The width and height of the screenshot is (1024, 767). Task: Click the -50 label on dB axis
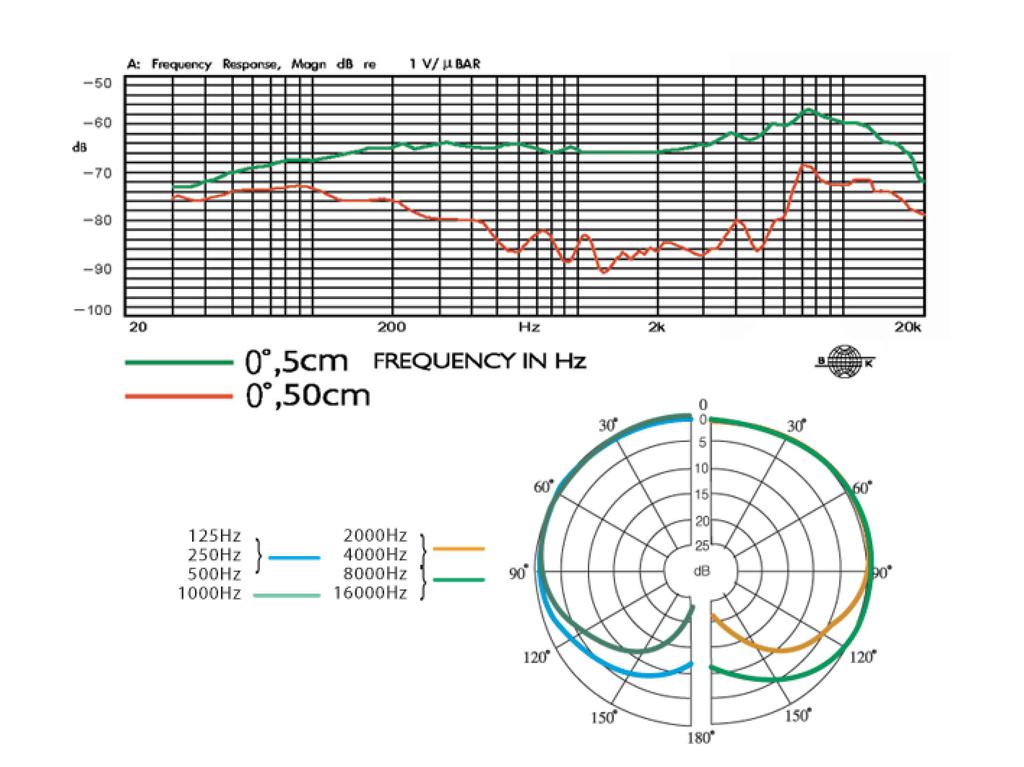(x=97, y=82)
